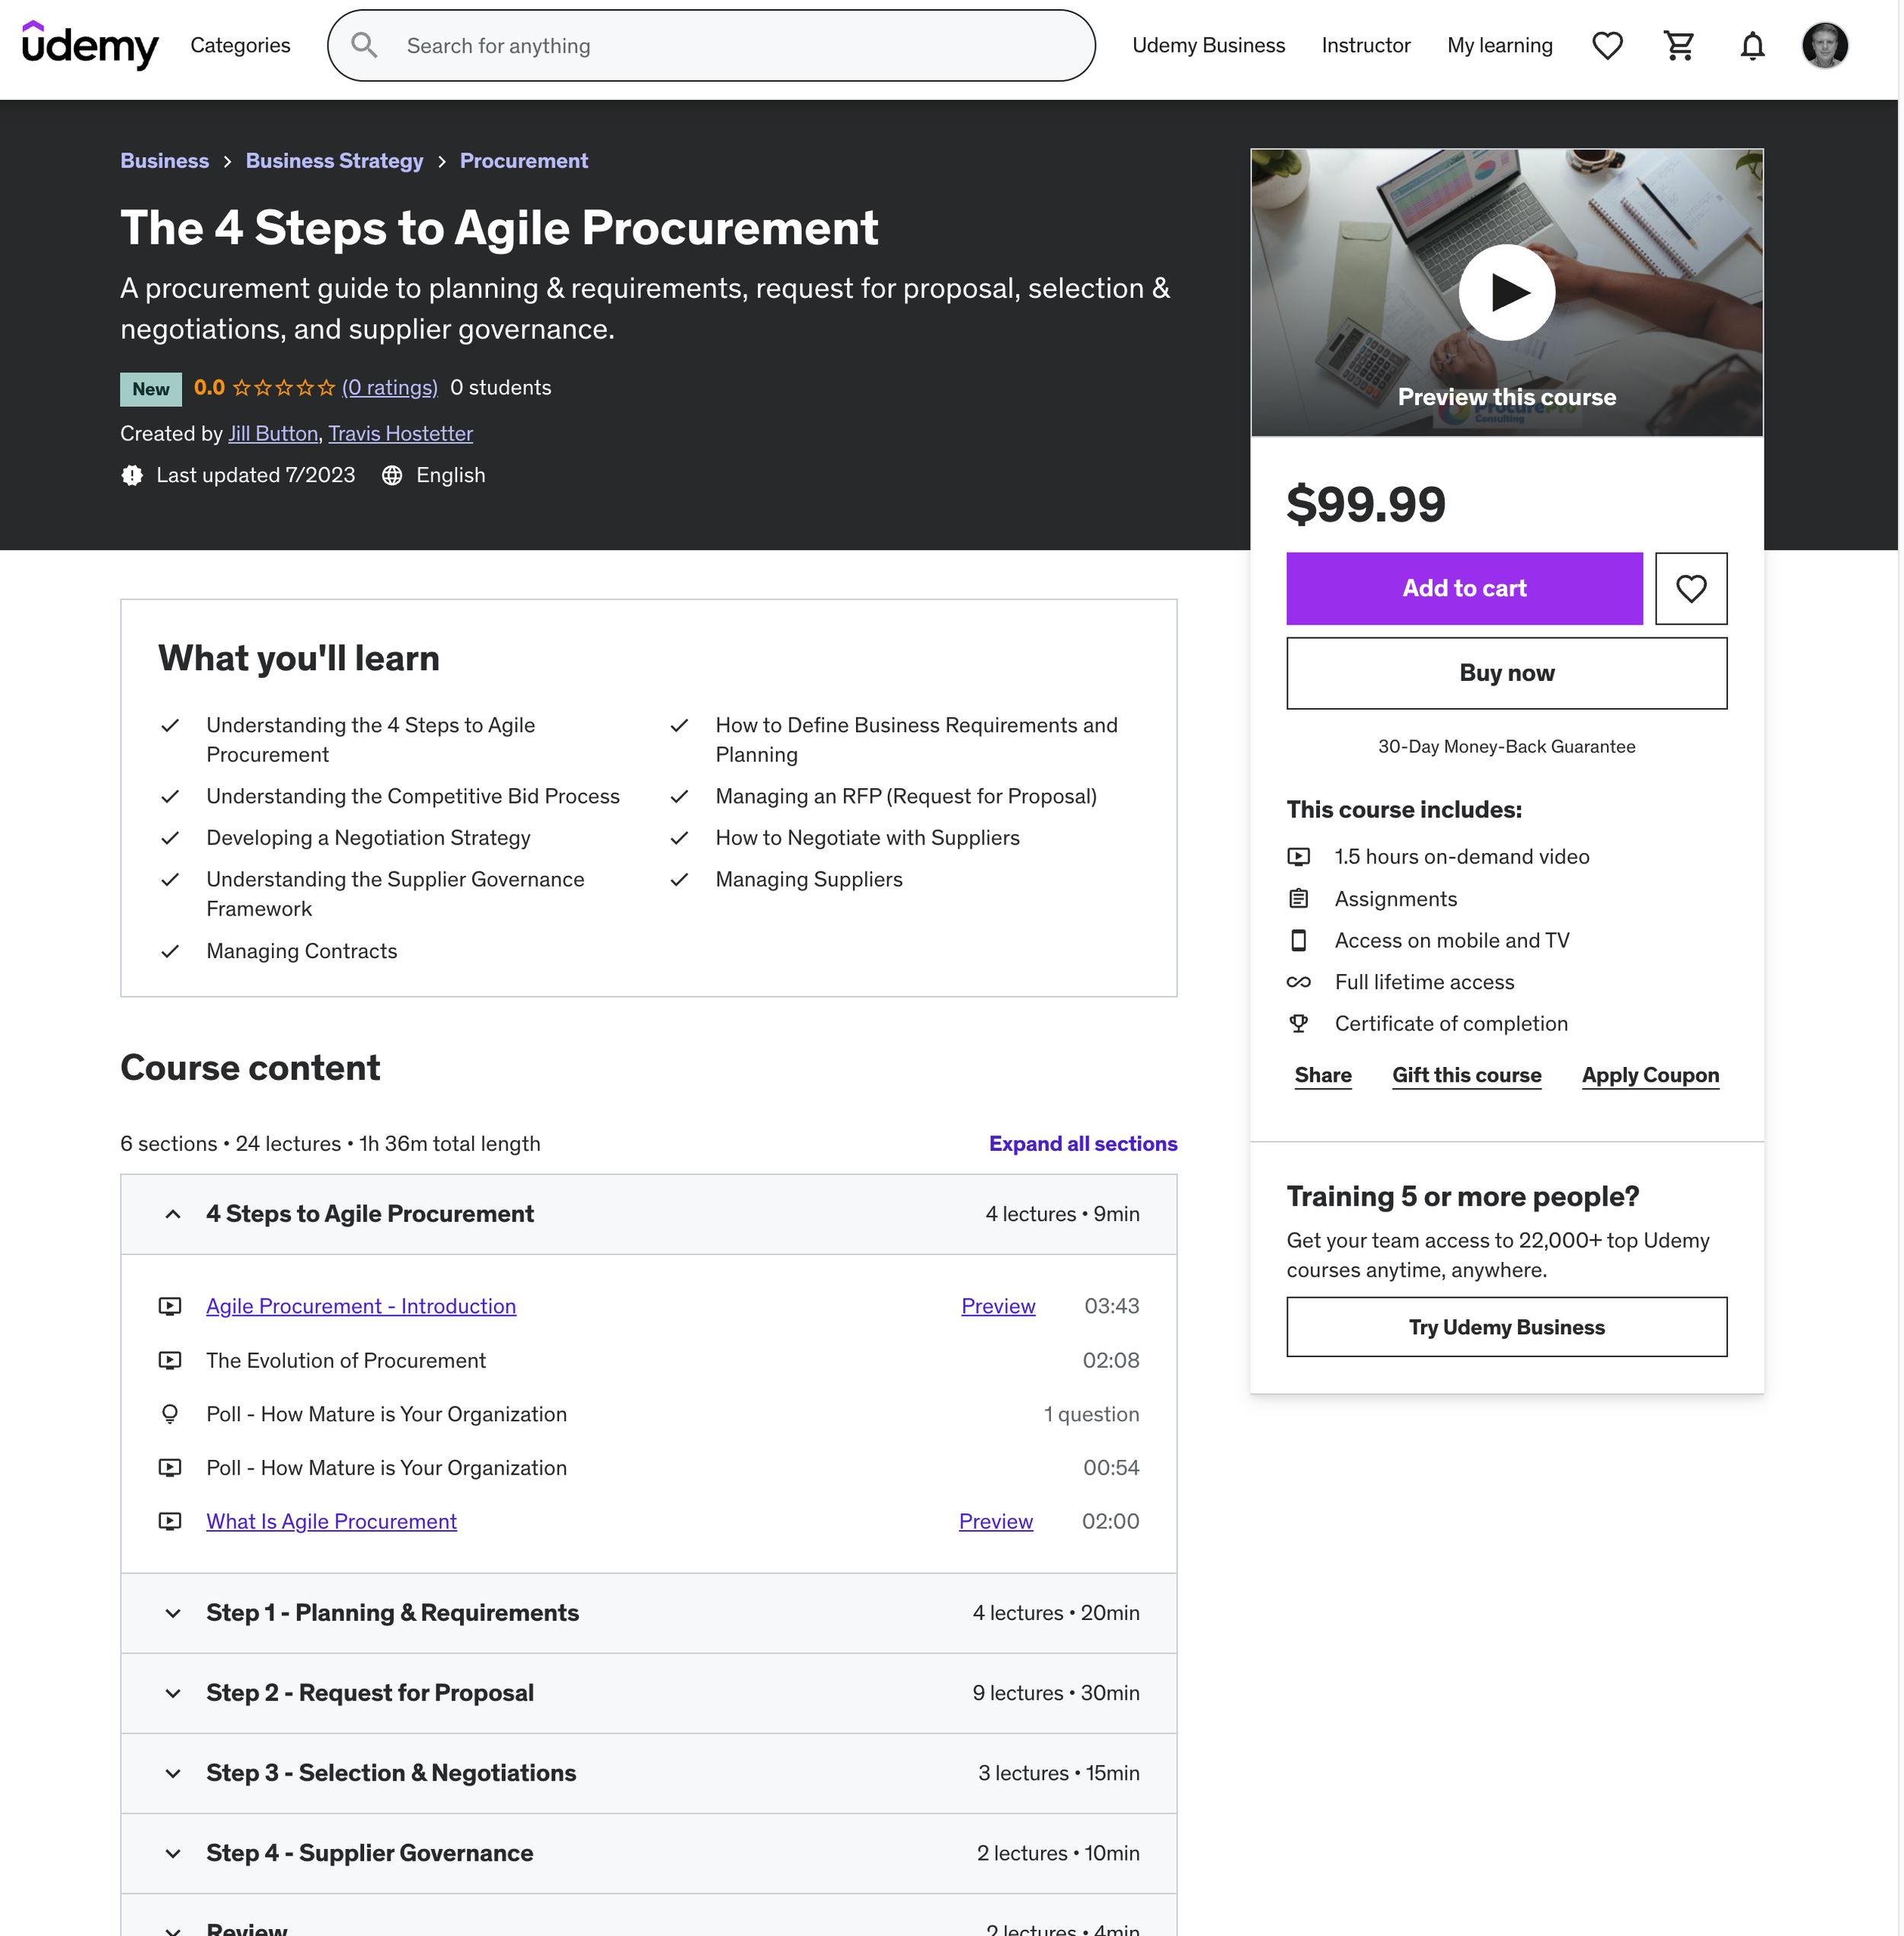This screenshot has width=1904, height=1936.
Task: Open the shopping cart icon
Action: coord(1679,45)
